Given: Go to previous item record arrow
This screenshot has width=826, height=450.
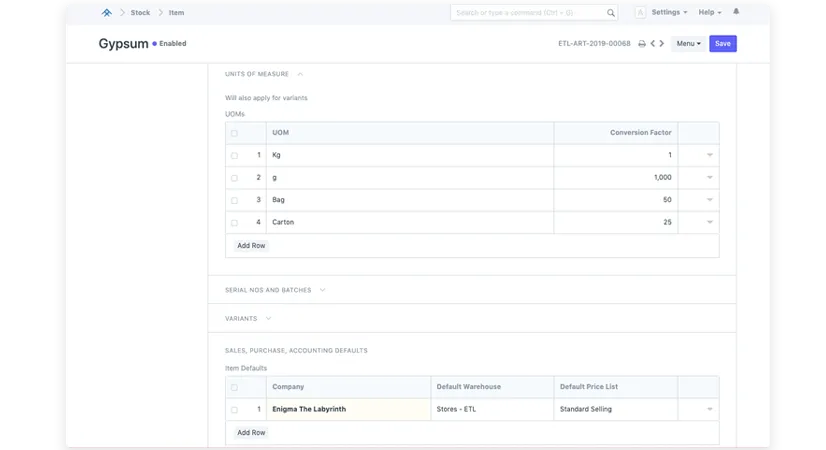Looking at the screenshot, I should point(653,44).
